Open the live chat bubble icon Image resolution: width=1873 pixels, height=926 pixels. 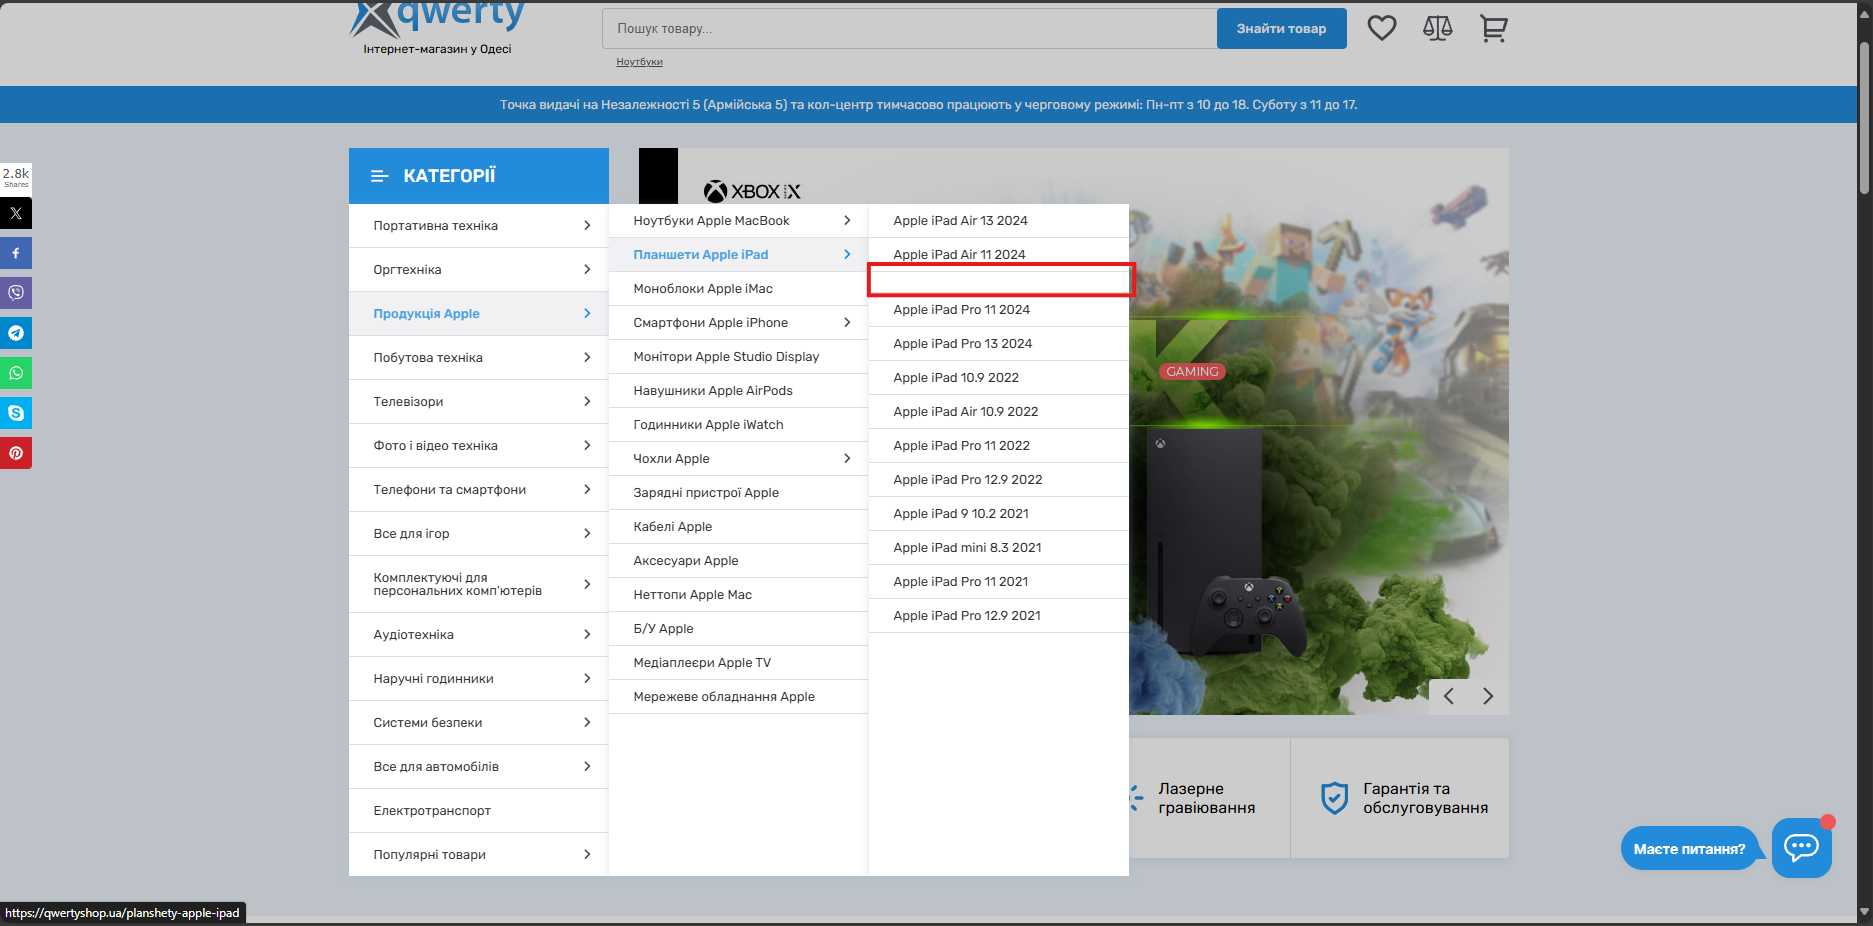(1801, 848)
